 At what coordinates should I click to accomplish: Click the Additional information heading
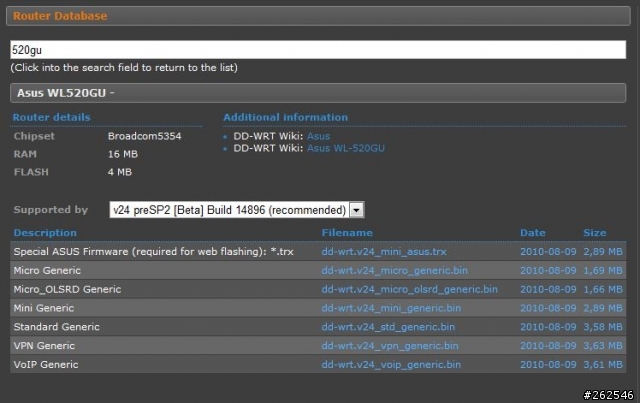point(286,117)
